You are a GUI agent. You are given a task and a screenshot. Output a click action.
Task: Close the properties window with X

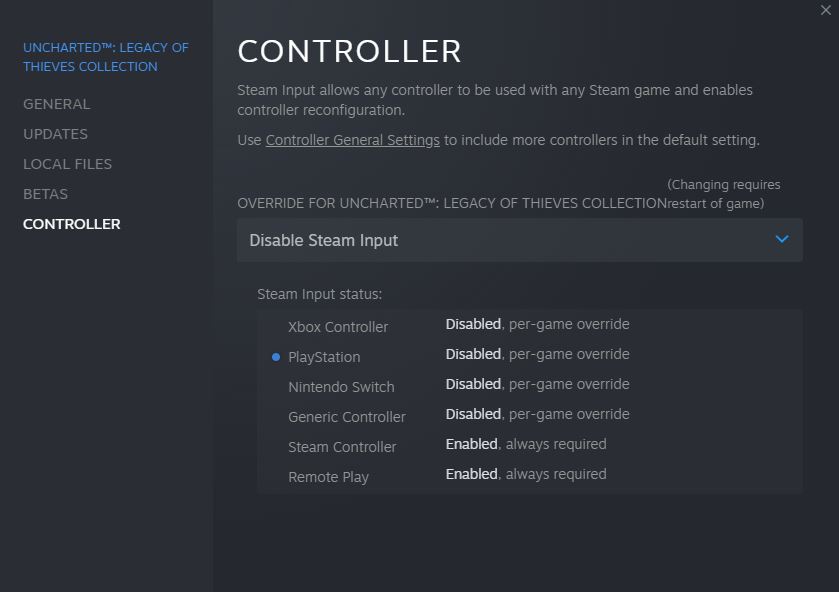click(826, 10)
